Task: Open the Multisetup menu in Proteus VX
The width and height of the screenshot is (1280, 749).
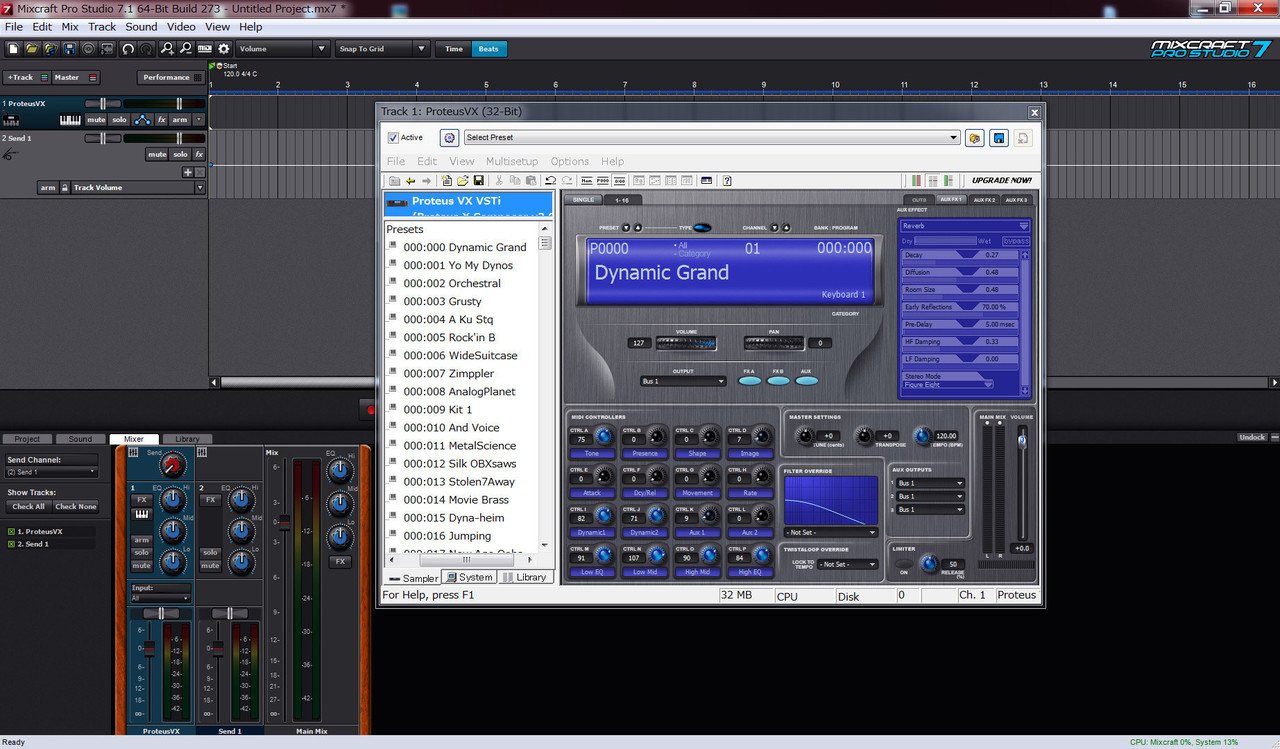Action: click(x=512, y=161)
